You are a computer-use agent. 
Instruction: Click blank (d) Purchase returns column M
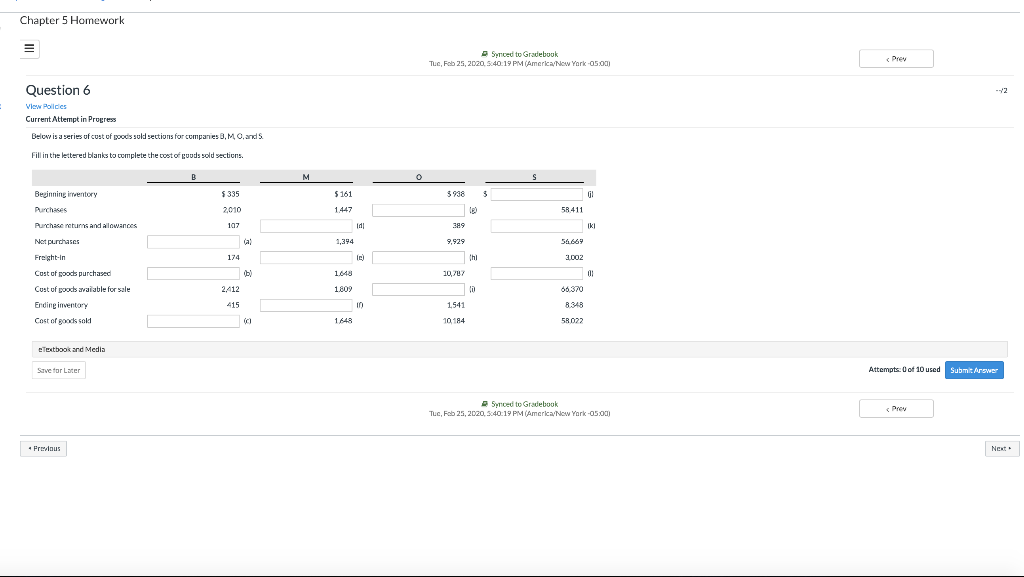[307, 225]
